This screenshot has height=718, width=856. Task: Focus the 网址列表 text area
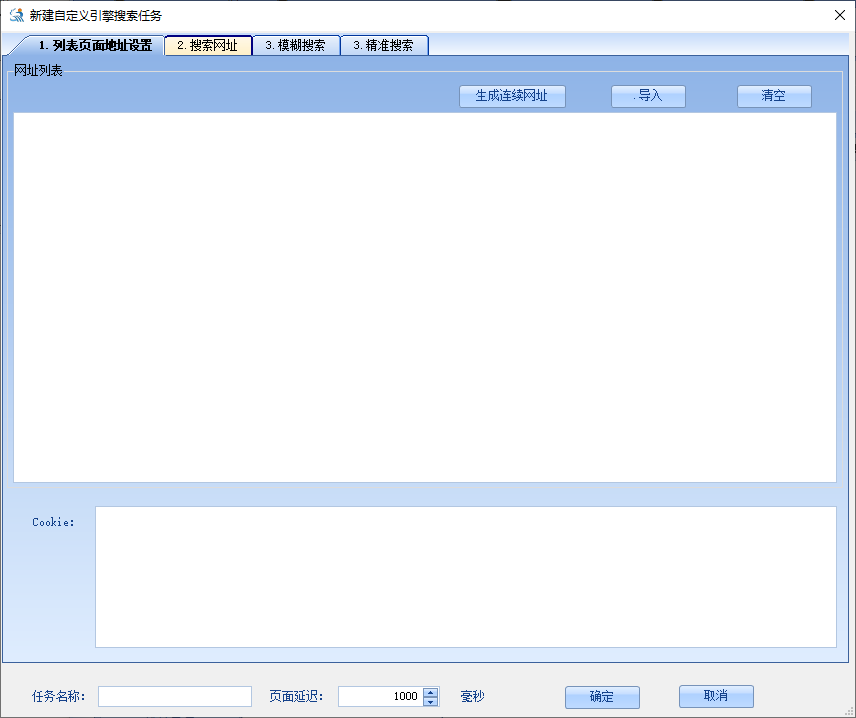pyautogui.click(x=424, y=297)
